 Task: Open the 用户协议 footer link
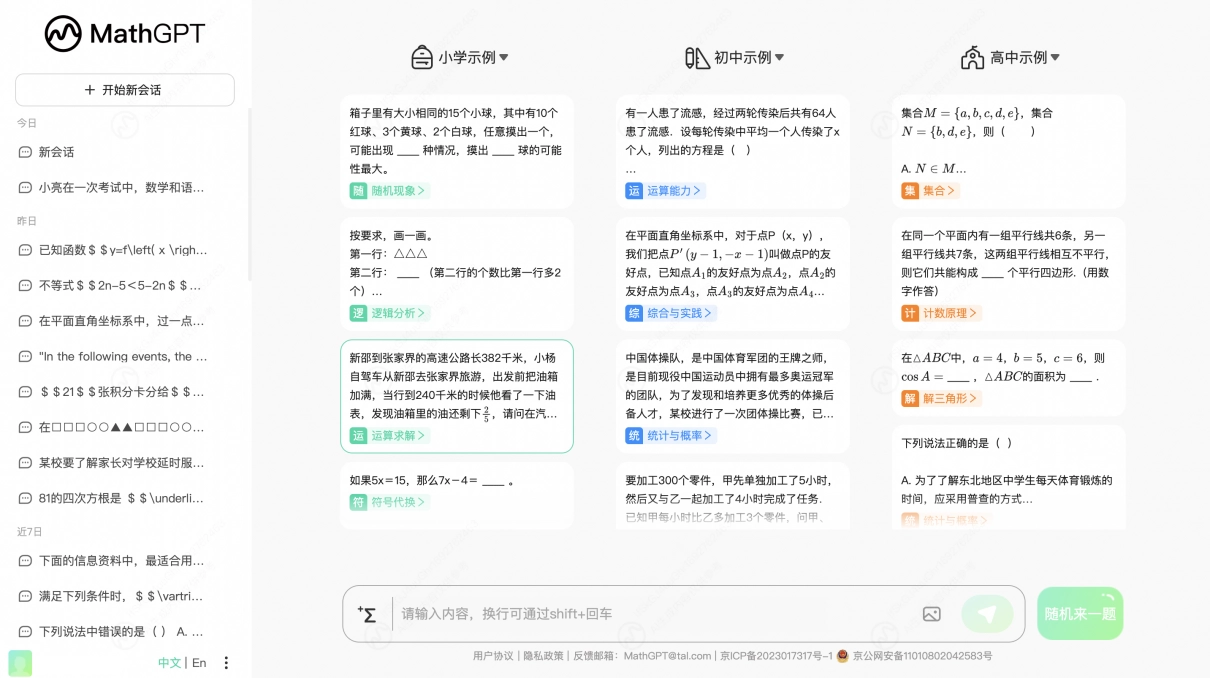click(x=493, y=656)
